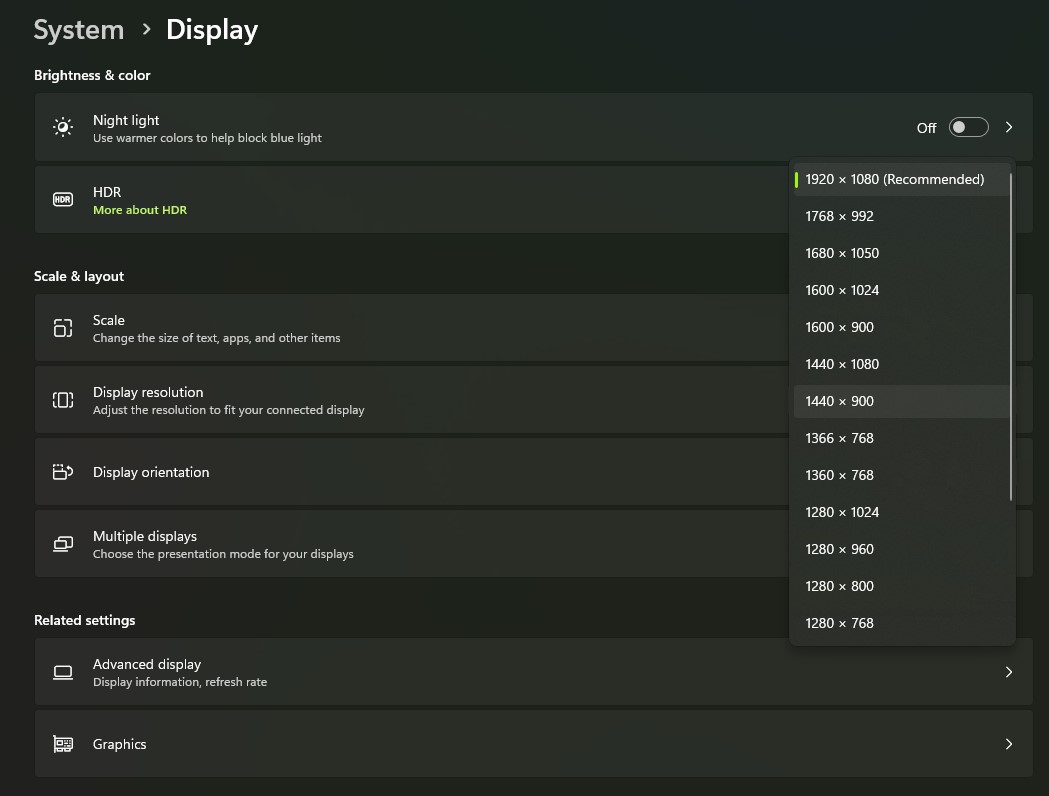Viewport: 1049px width, 796px height.
Task: Pick 1600 × 1024 resolution
Action: [901, 290]
